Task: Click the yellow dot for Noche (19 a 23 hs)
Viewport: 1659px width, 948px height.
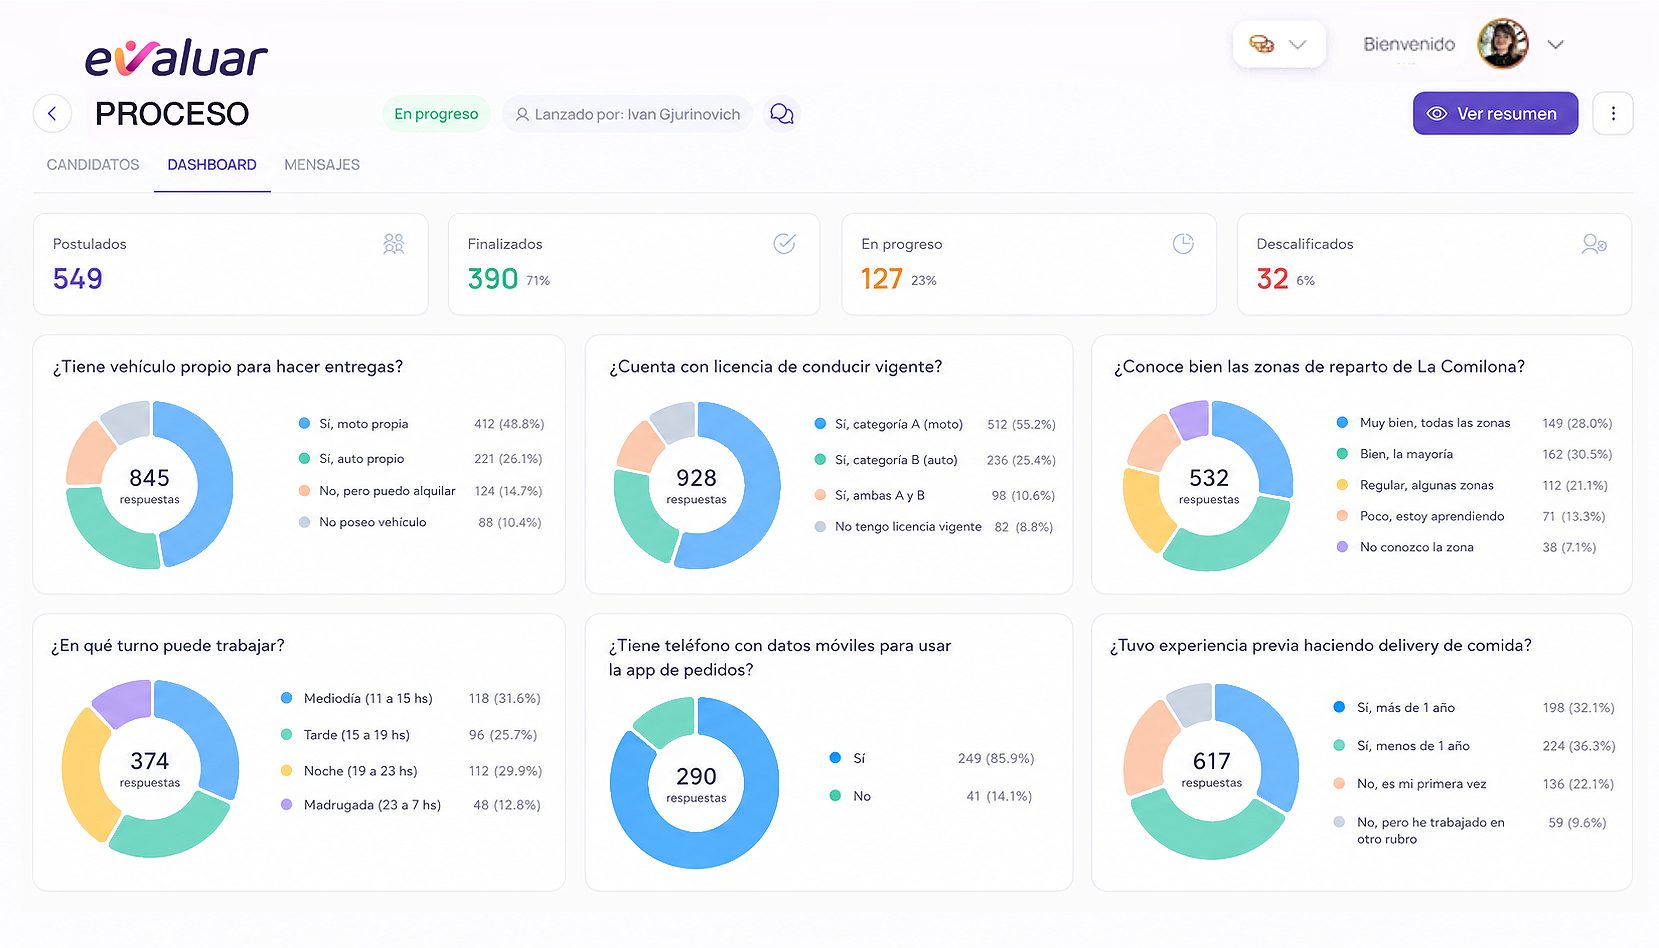Action: click(286, 770)
